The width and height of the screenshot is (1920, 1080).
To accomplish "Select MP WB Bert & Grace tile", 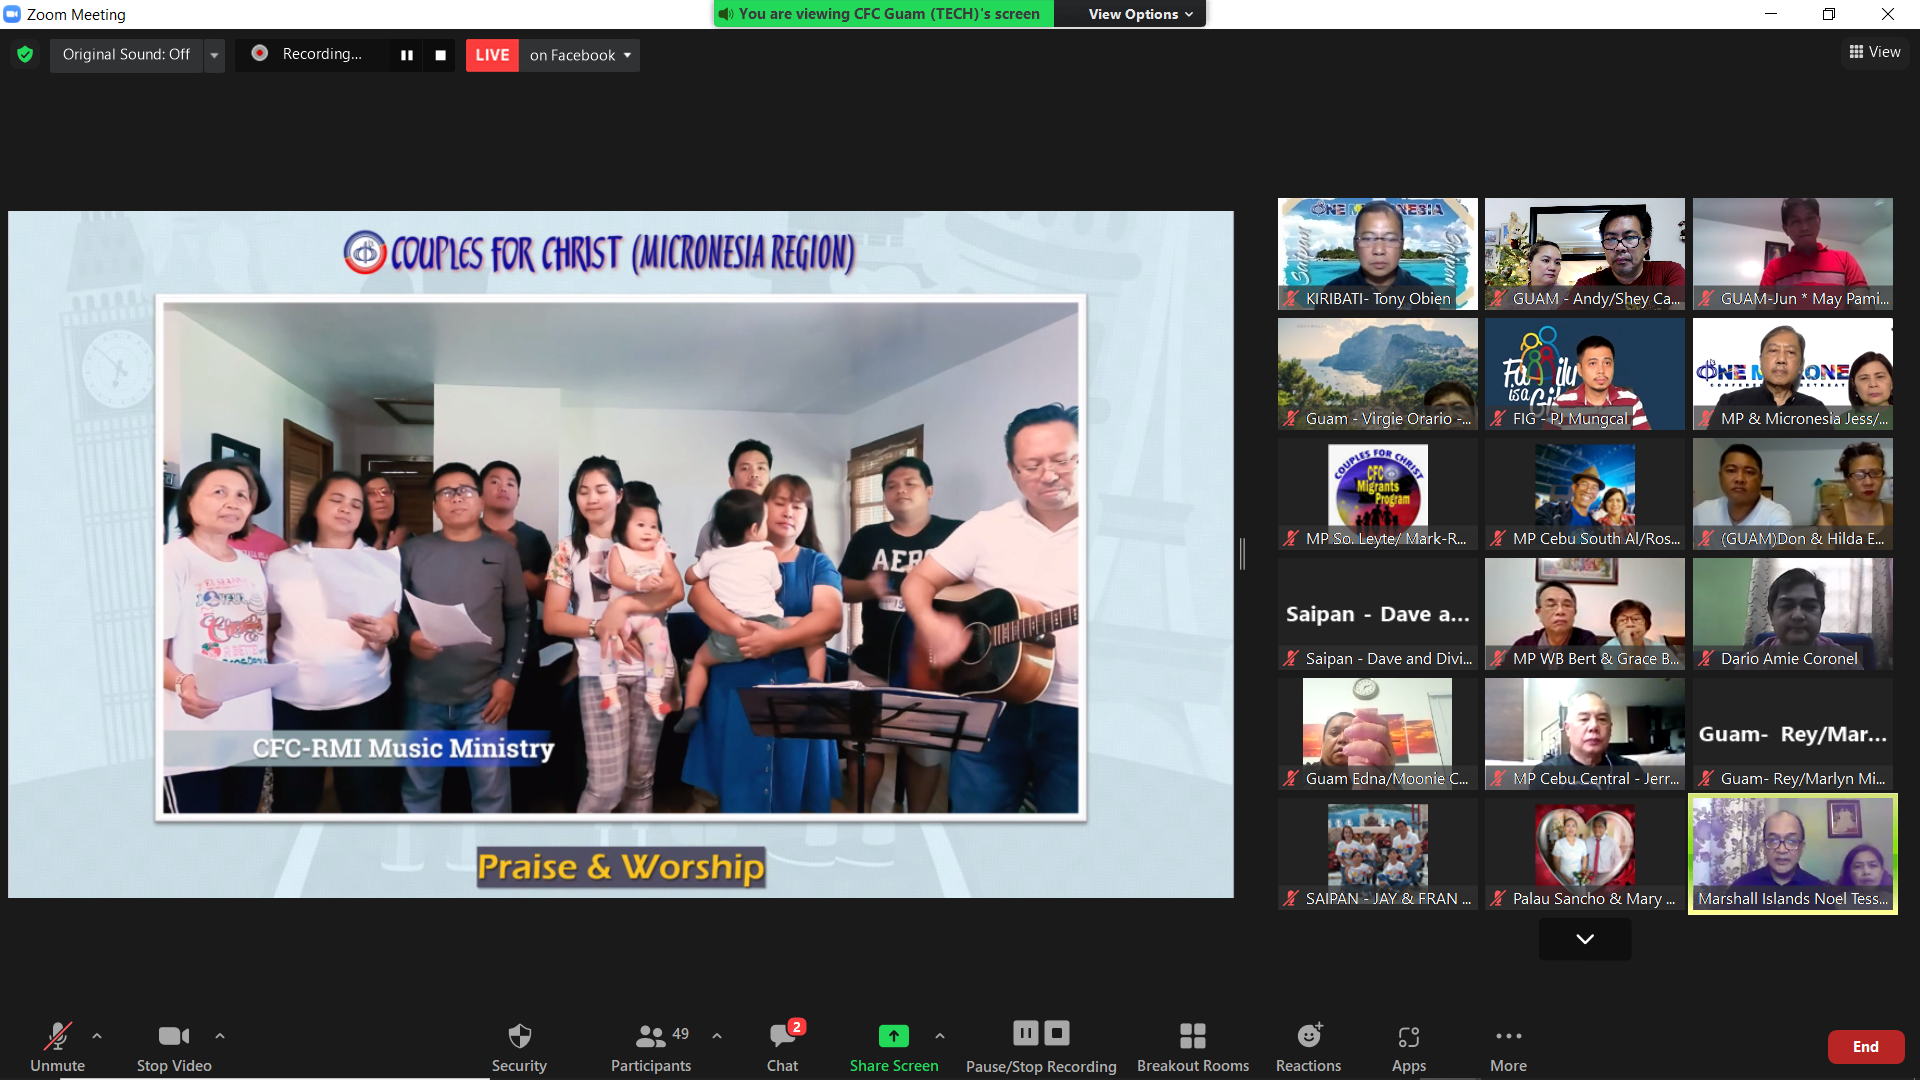I will click(x=1585, y=614).
